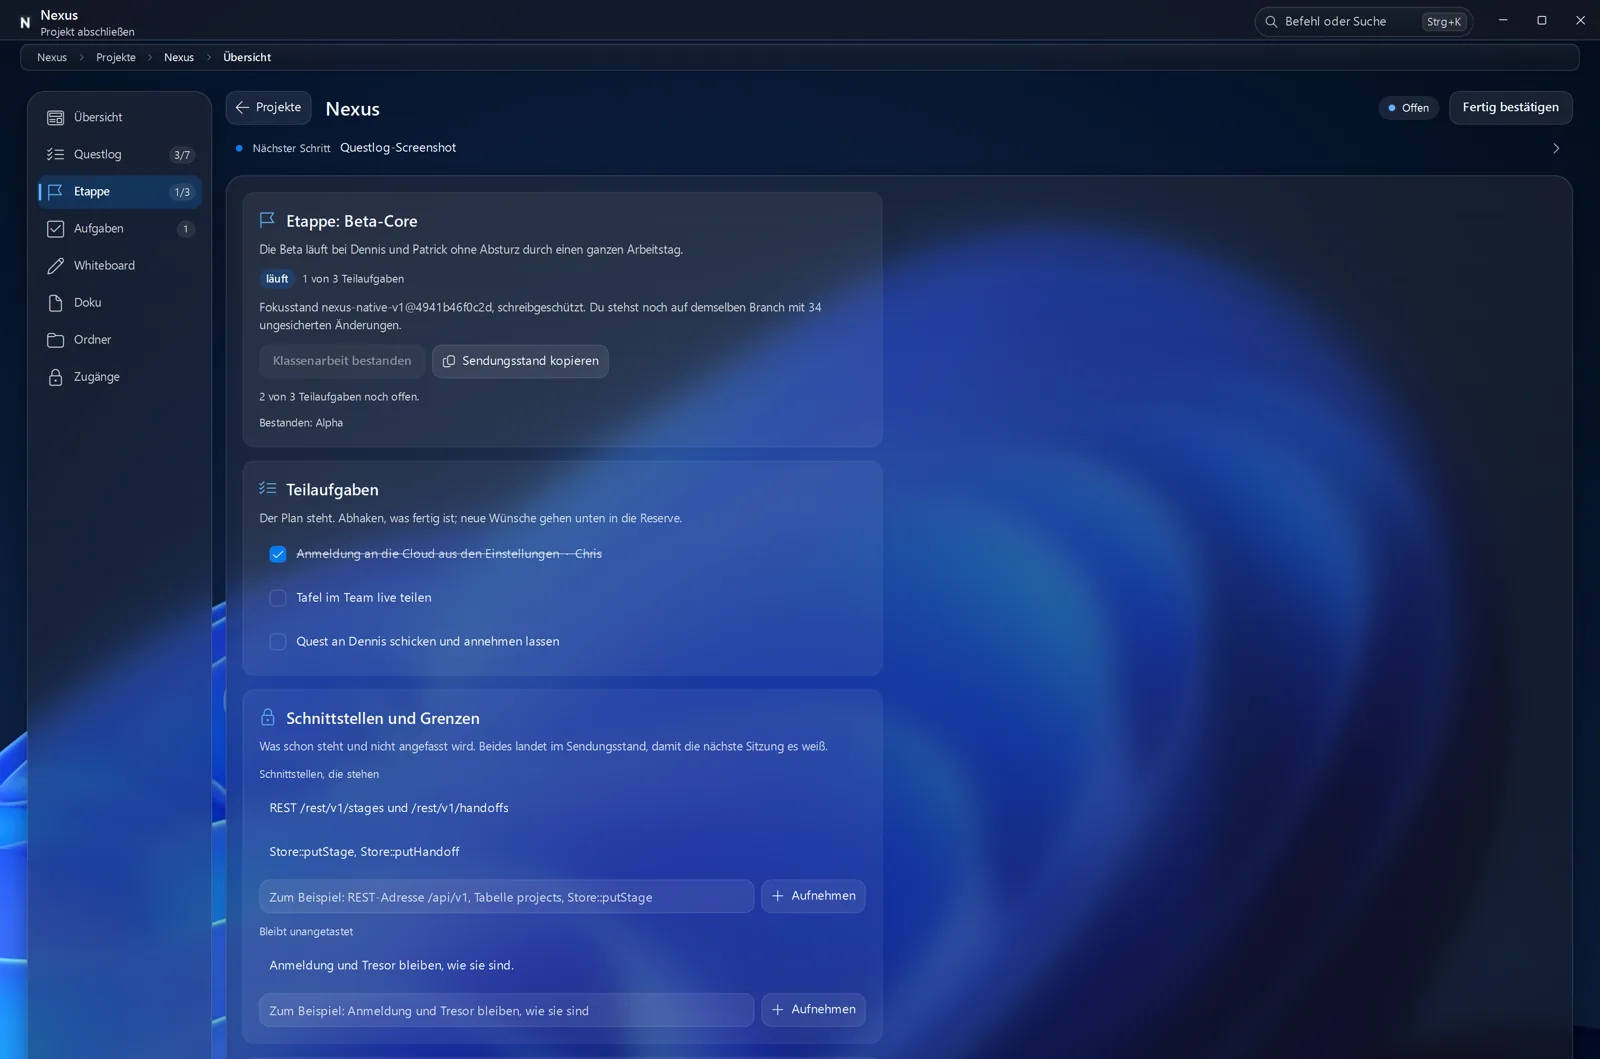Click Anmeldung und Tresor bleiben entry

(391, 965)
